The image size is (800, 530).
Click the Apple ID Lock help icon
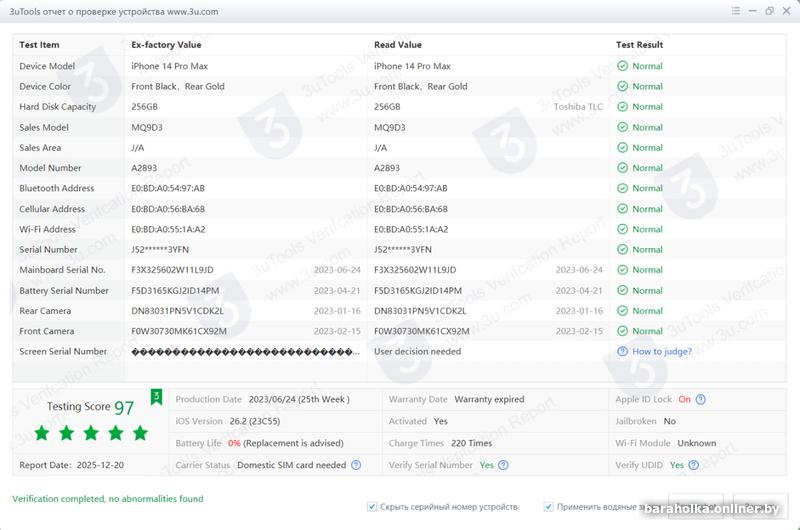tap(700, 399)
